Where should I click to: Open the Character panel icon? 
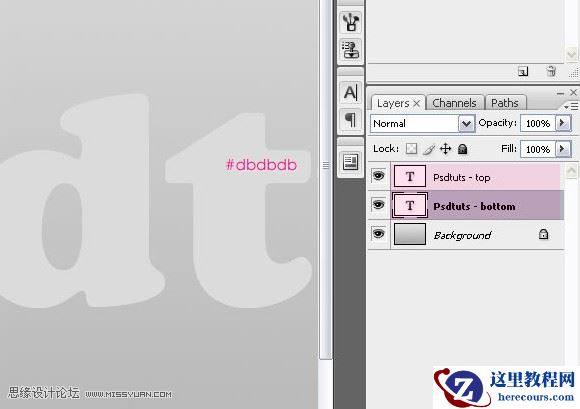pyautogui.click(x=350, y=92)
